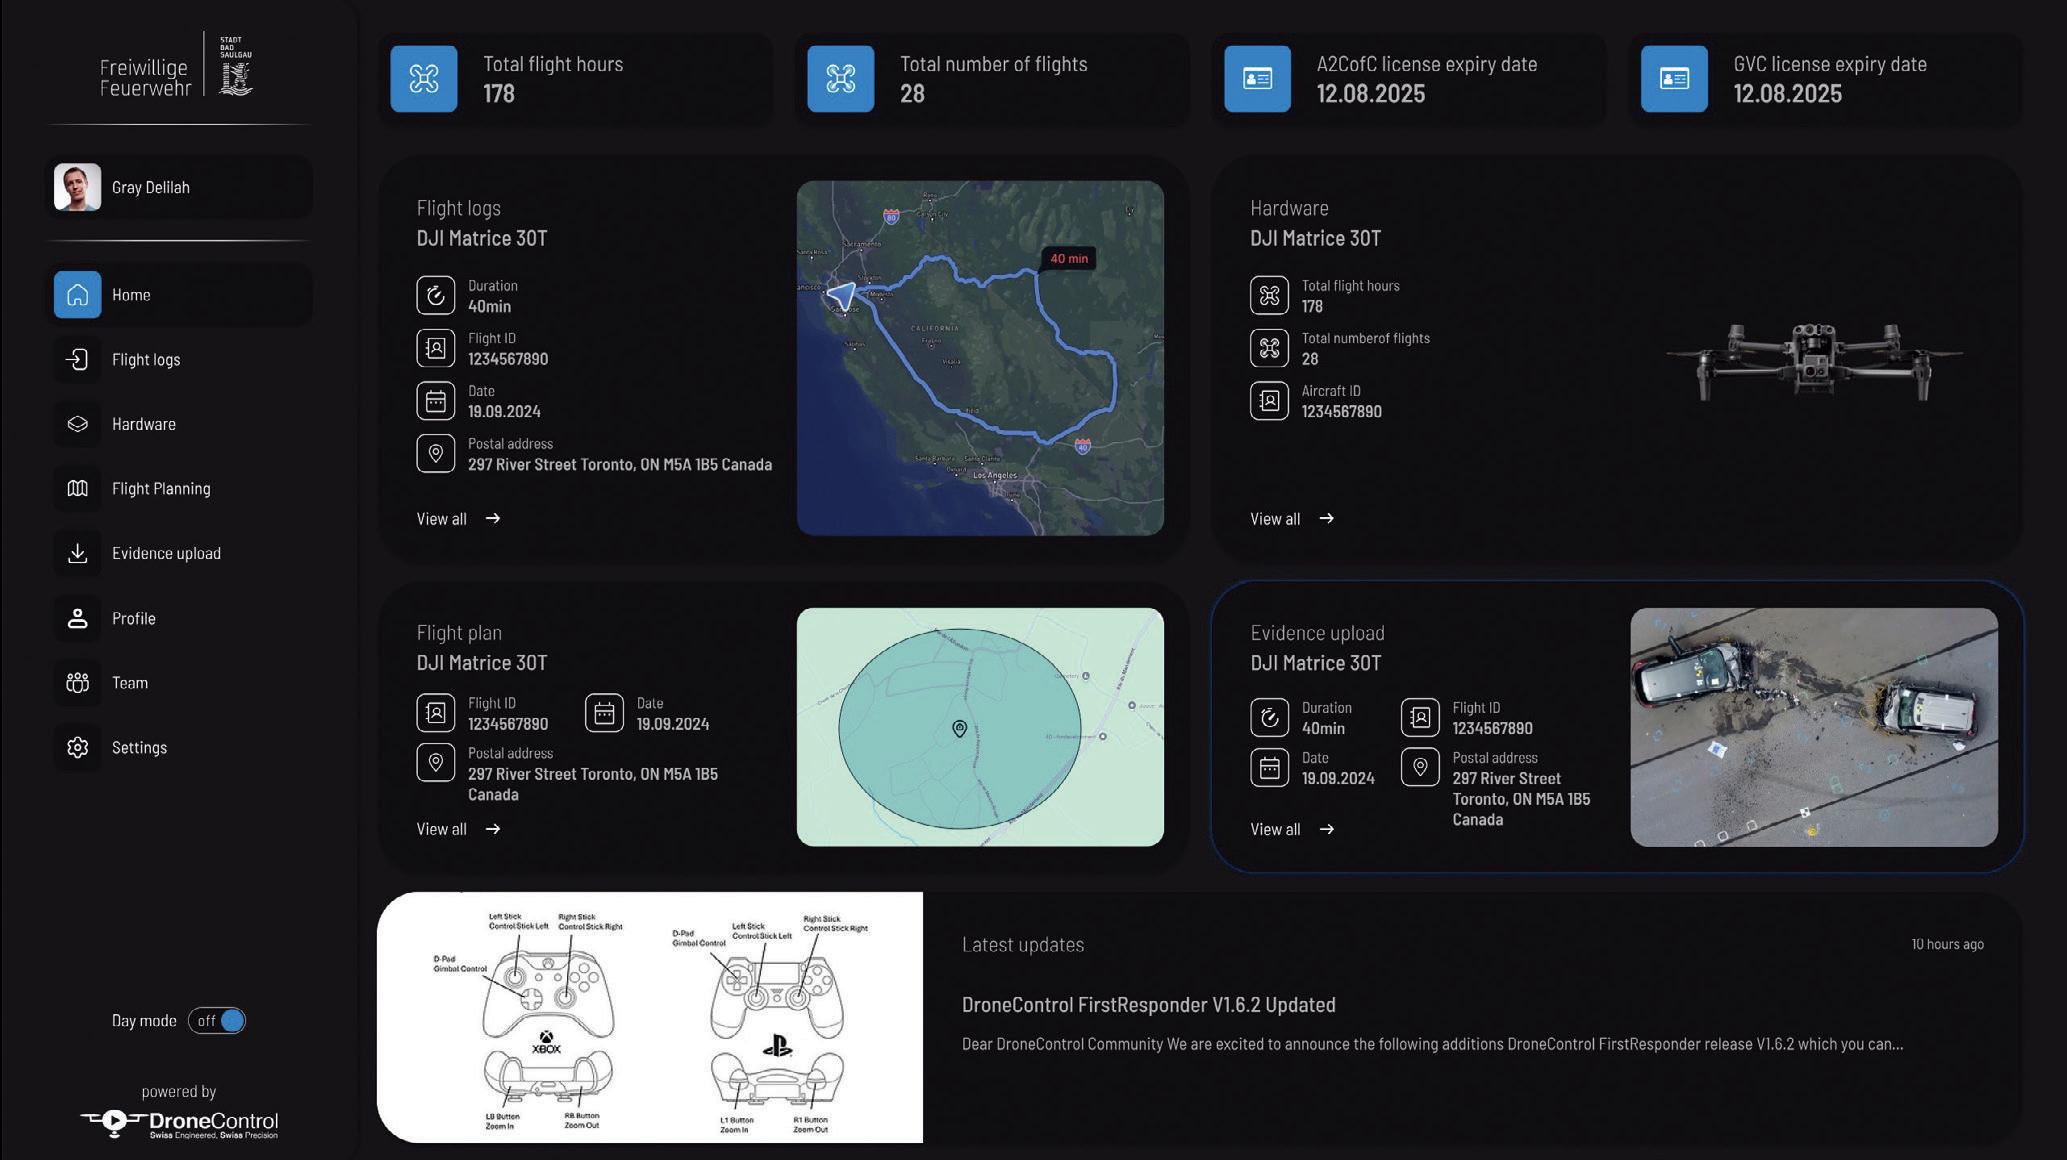Click the duration clock icon in Flight logs

(435, 295)
